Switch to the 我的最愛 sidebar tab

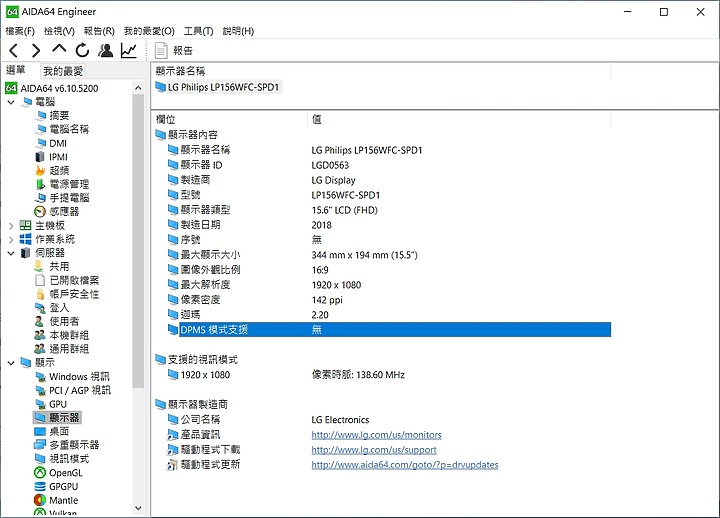63,71
